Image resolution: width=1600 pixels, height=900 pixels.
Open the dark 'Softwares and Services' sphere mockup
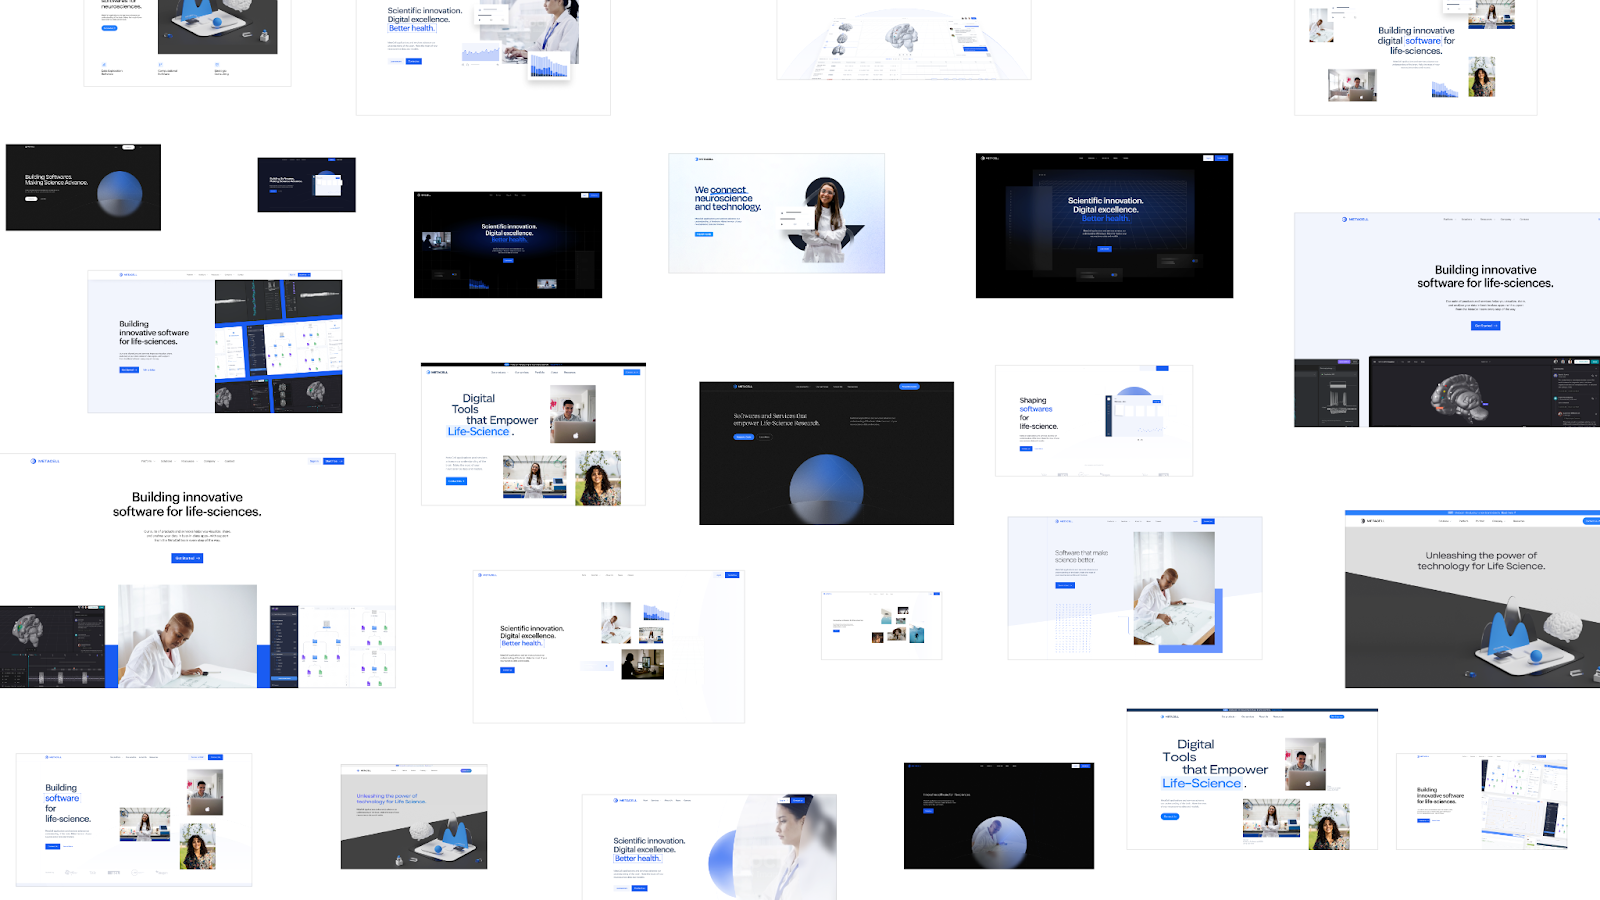[x=826, y=453]
